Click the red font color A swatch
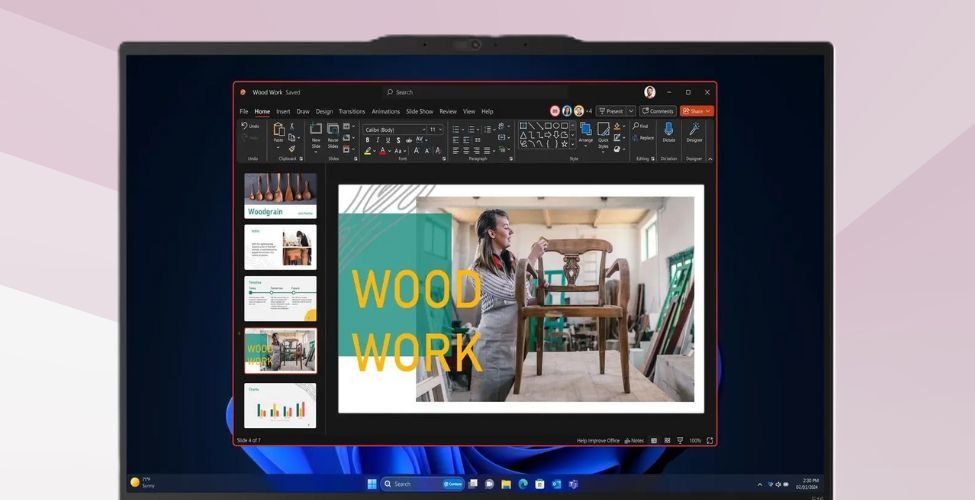The width and height of the screenshot is (975, 500). pyautogui.click(x=382, y=150)
